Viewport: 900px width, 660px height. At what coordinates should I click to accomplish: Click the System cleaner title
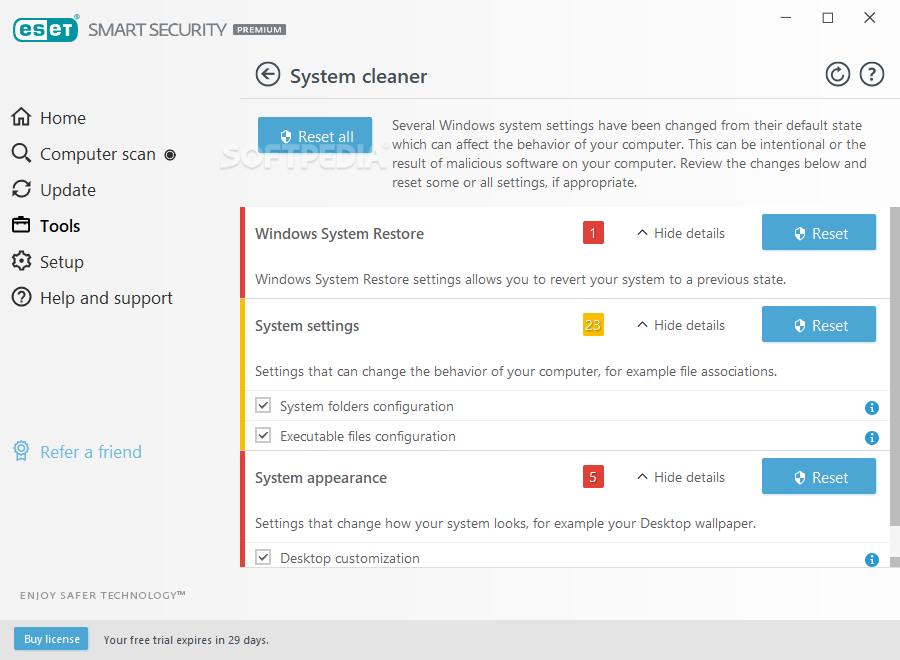click(358, 76)
